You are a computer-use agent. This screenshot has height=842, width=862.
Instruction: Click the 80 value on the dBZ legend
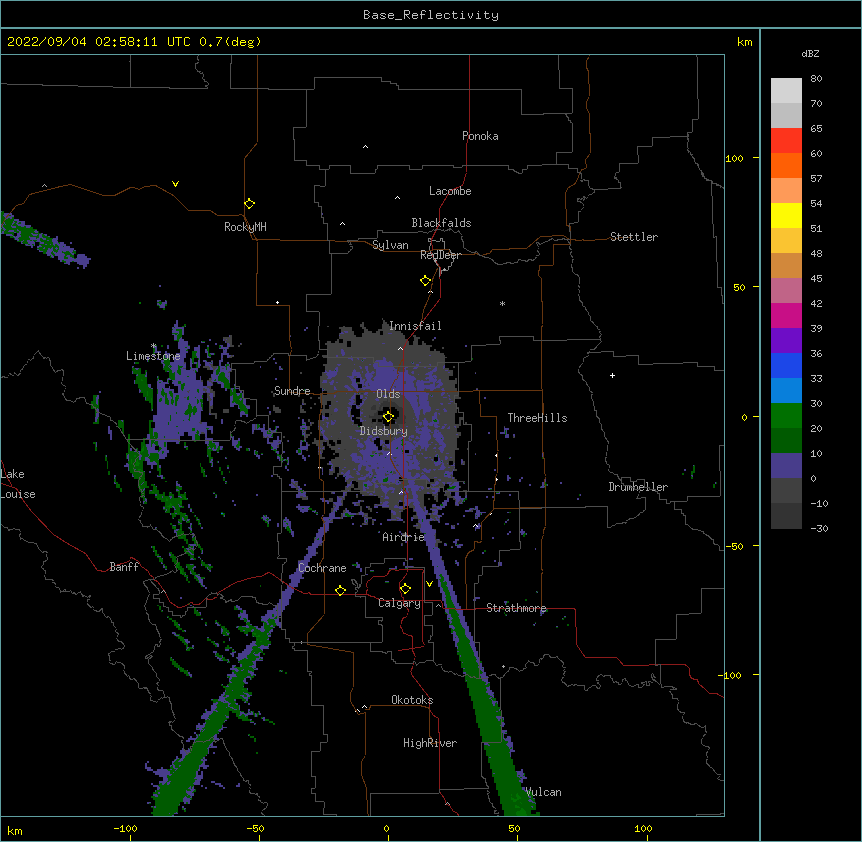tap(816, 79)
